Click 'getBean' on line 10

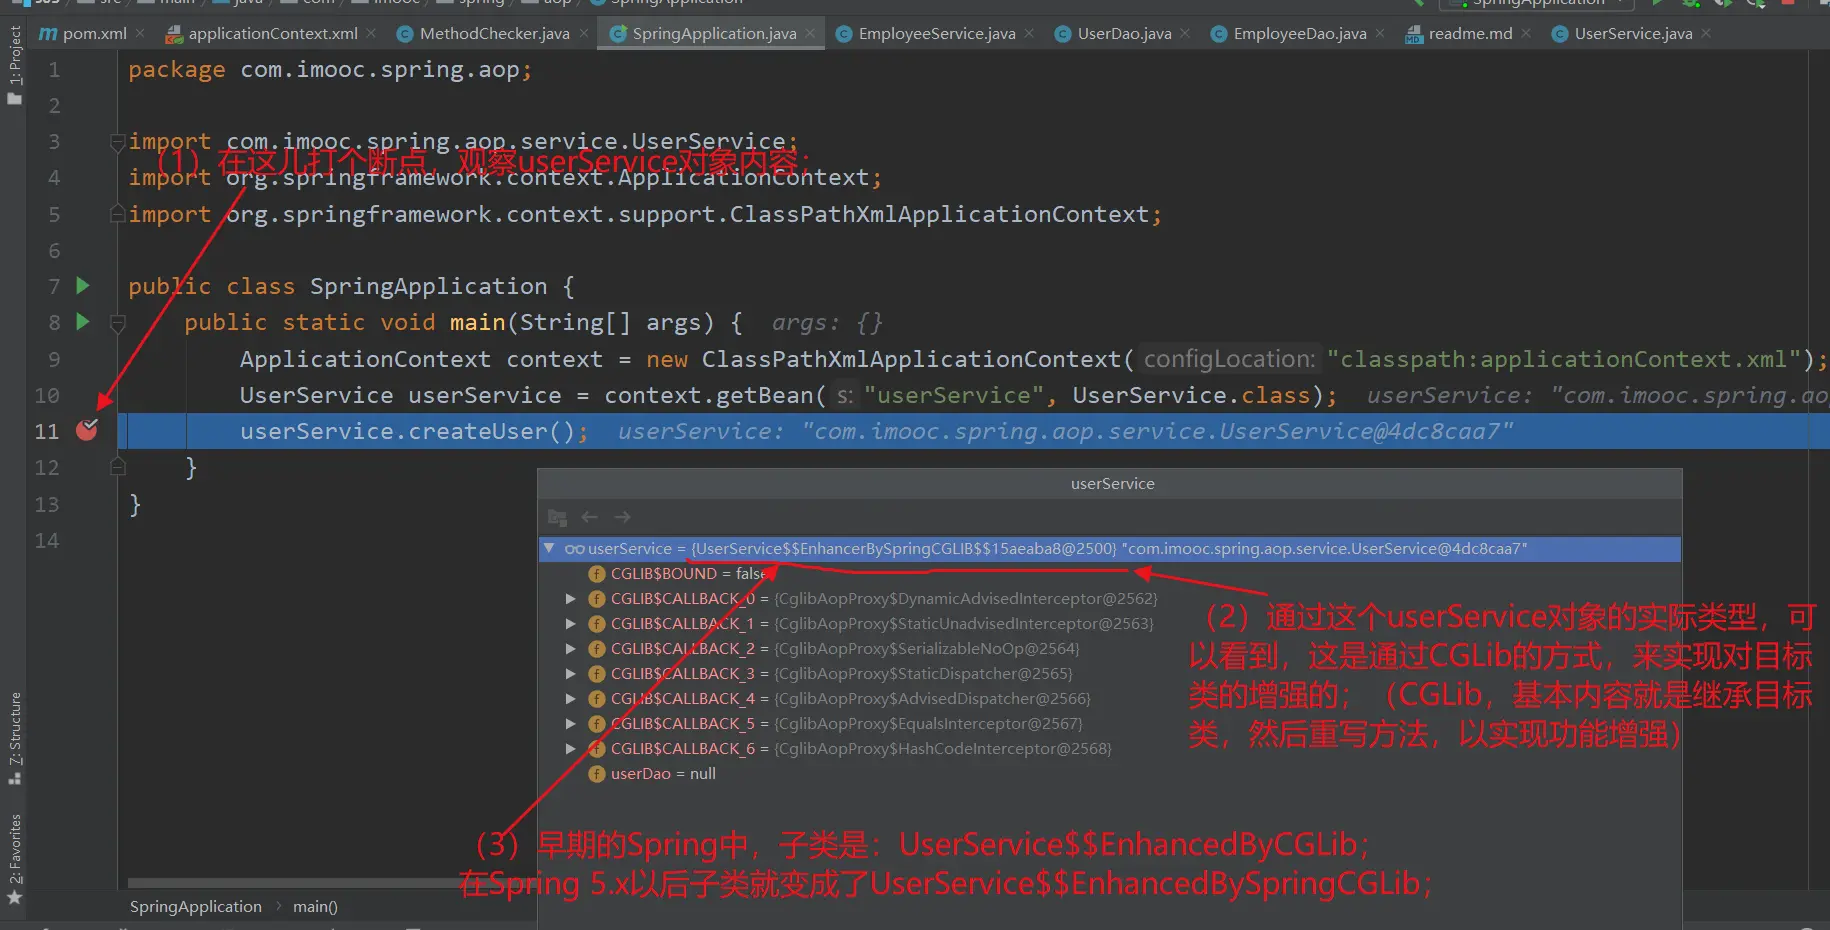tap(765, 395)
